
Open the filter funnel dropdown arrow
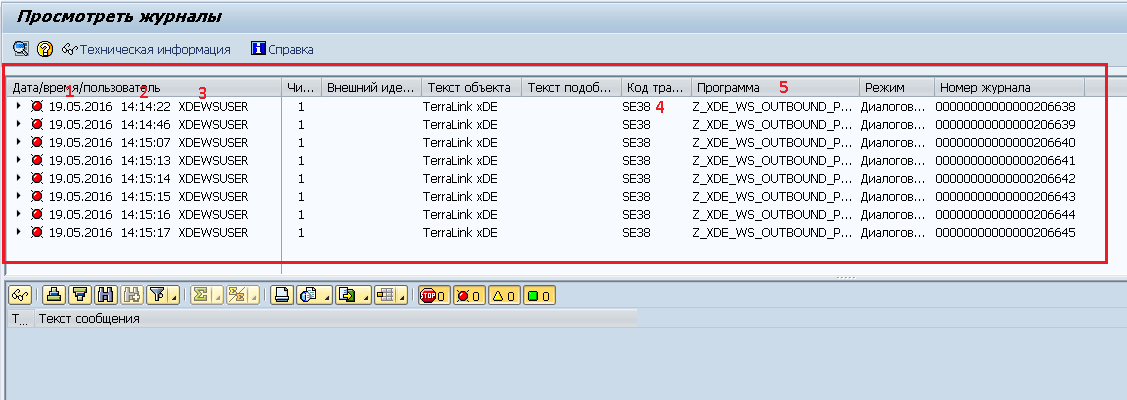[174, 295]
